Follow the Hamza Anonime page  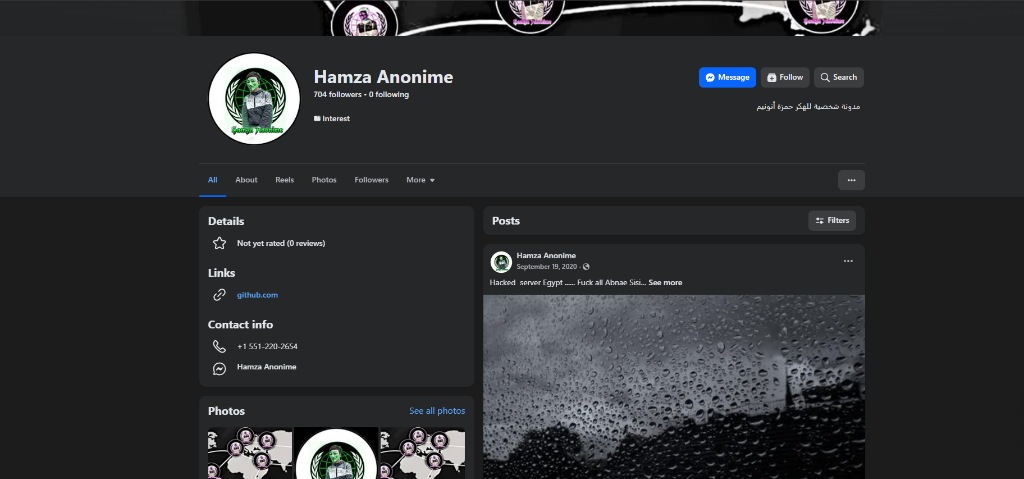click(x=785, y=77)
